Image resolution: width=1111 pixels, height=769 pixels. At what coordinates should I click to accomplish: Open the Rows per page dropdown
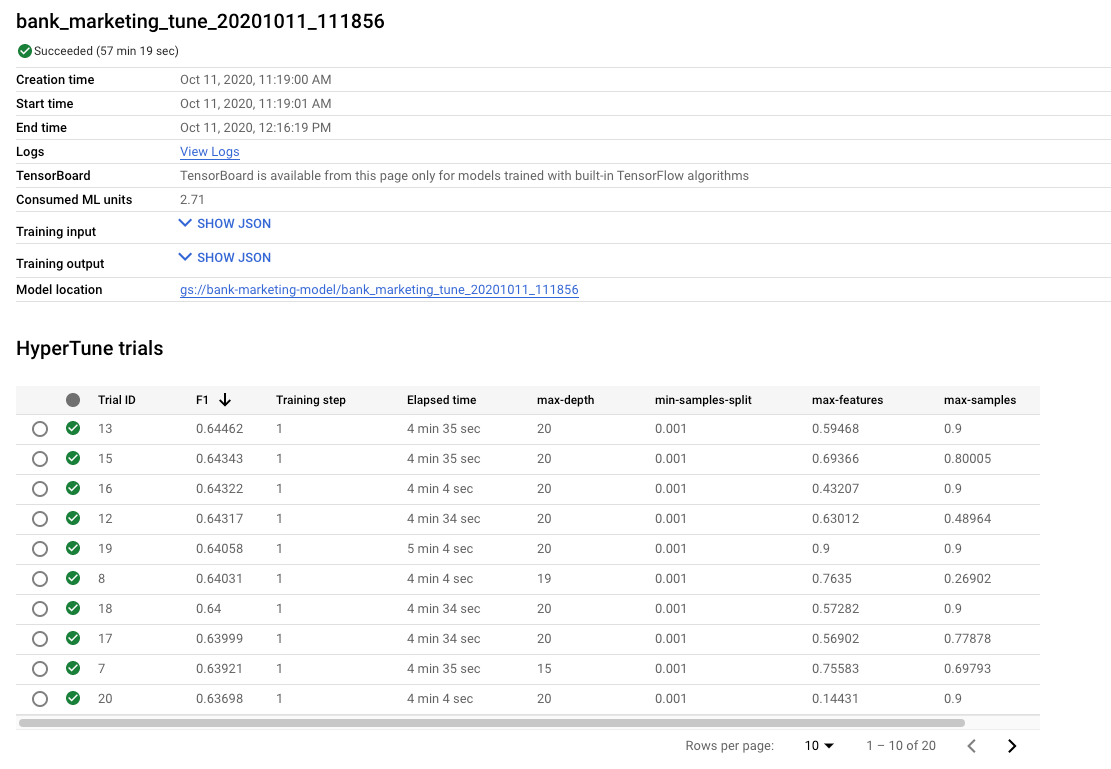tap(819, 746)
